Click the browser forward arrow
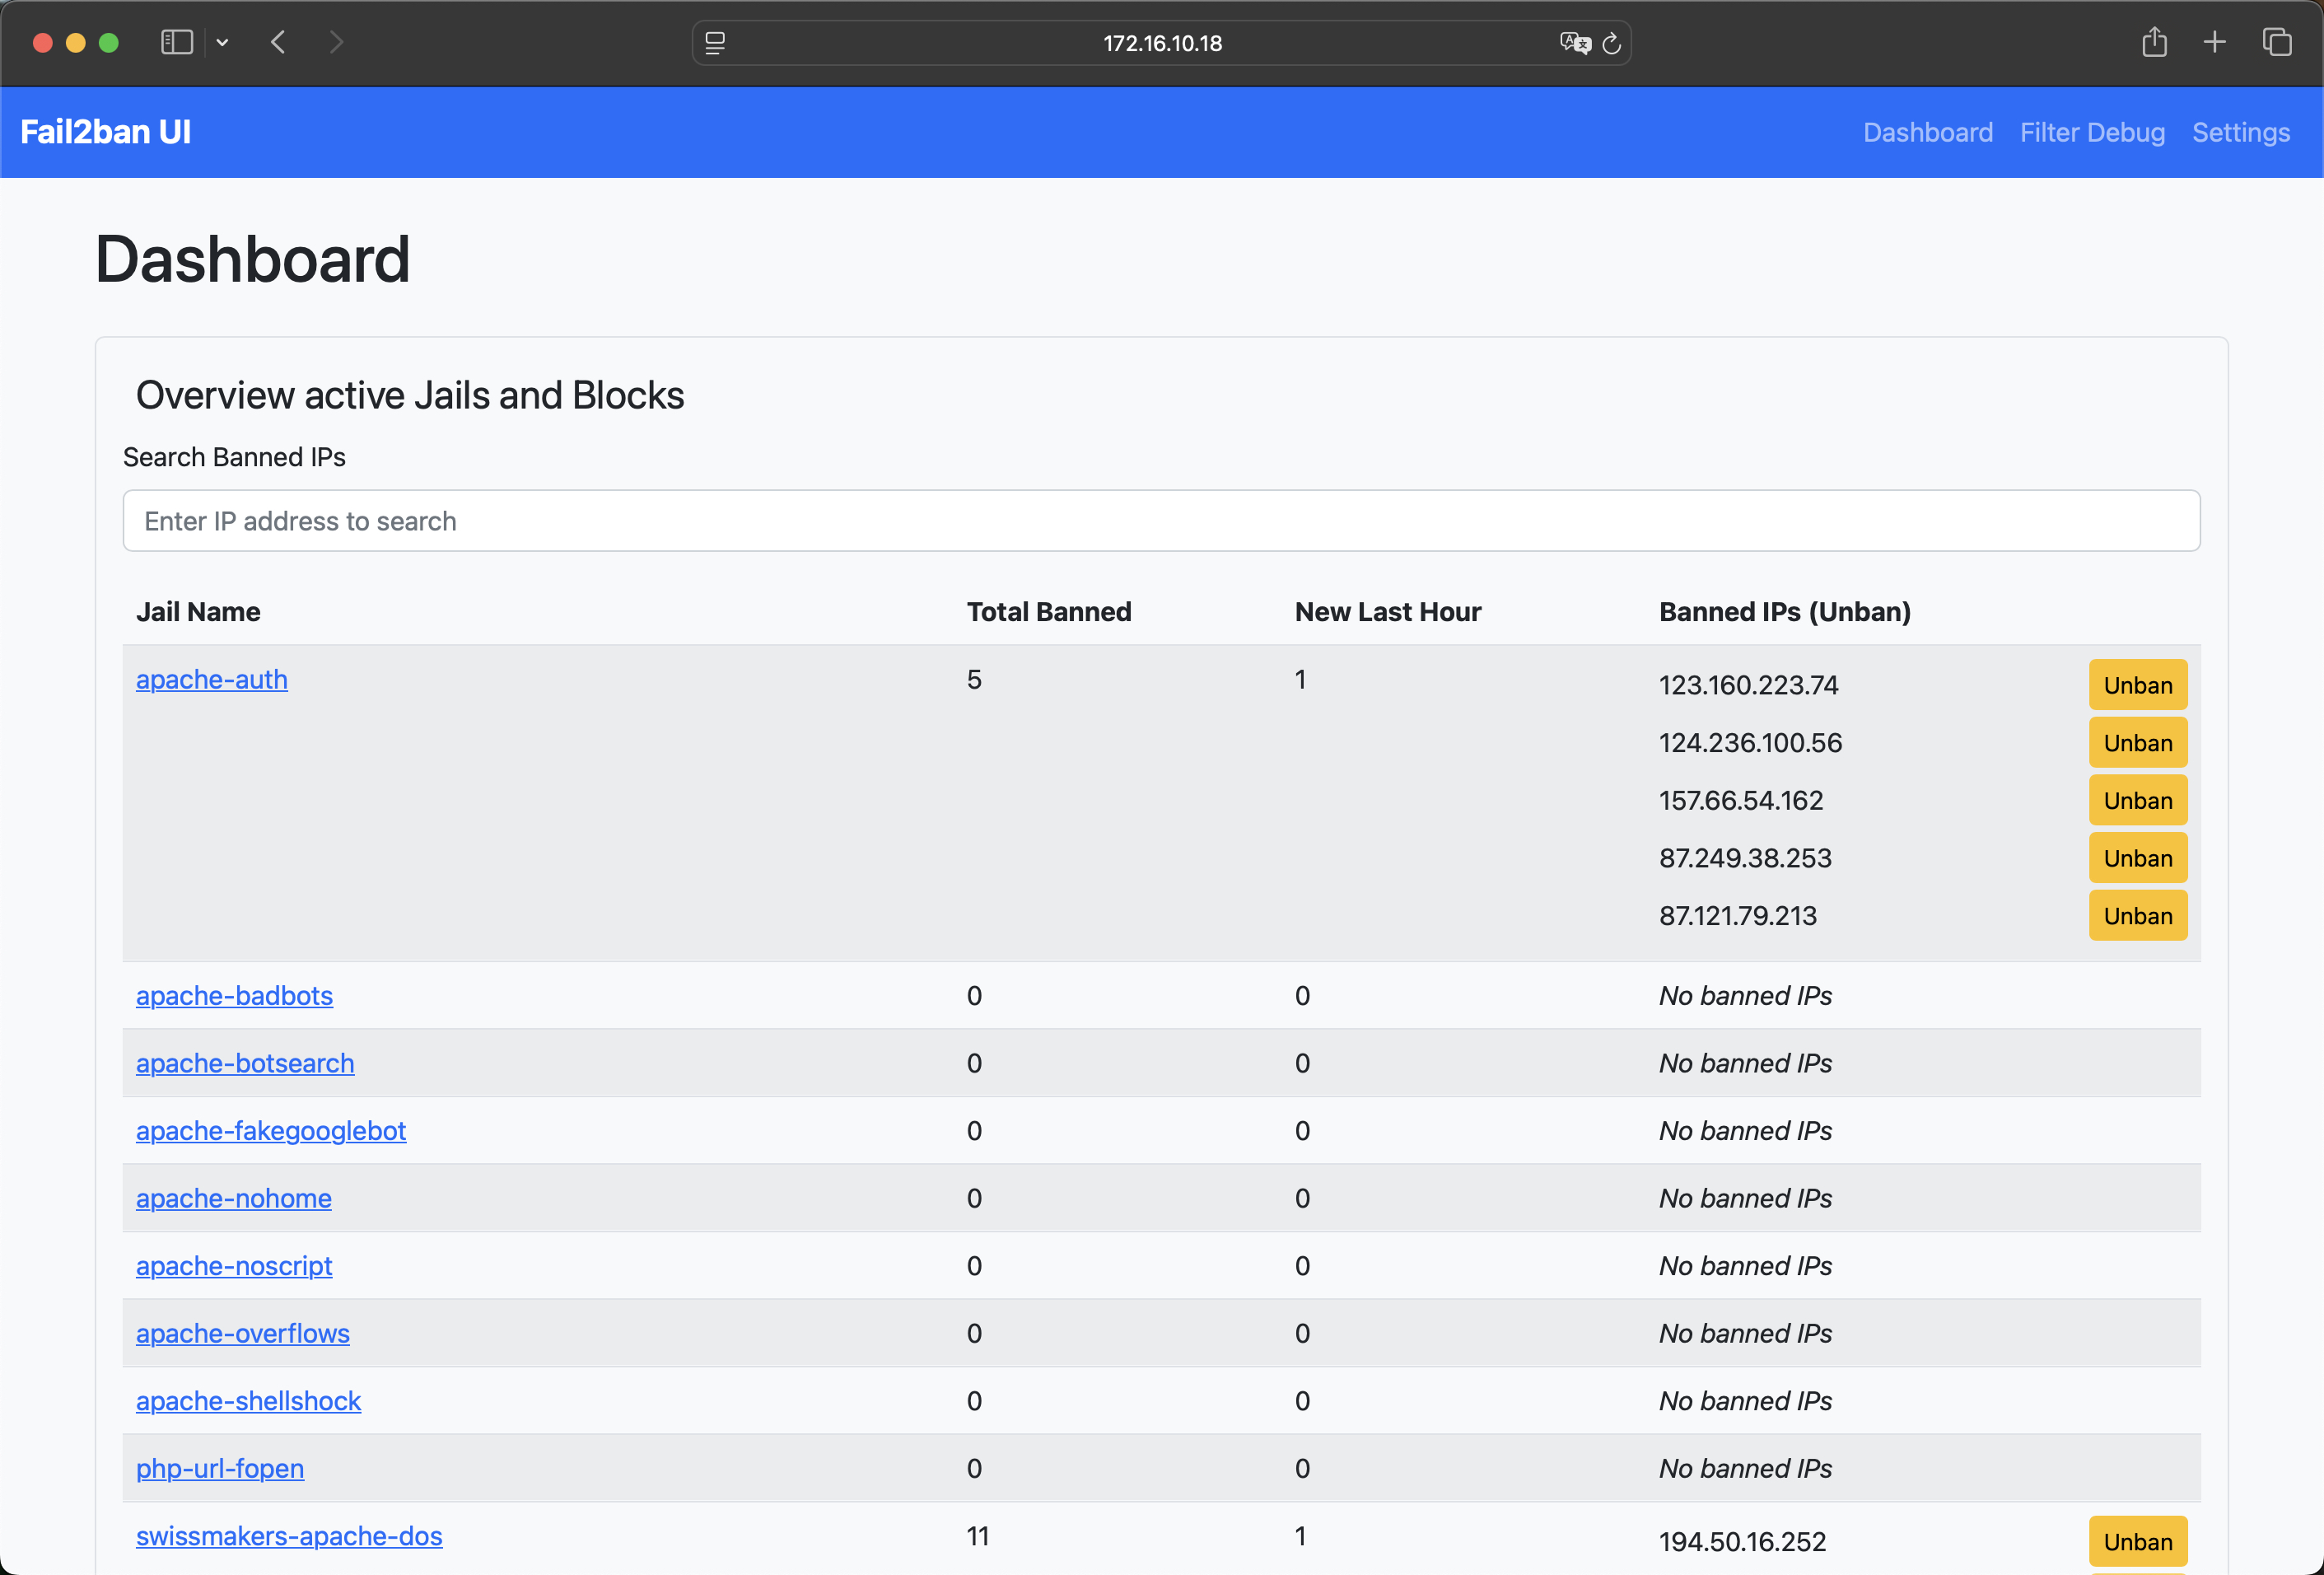This screenshot has width=2324, height=1575. point(336,42)
